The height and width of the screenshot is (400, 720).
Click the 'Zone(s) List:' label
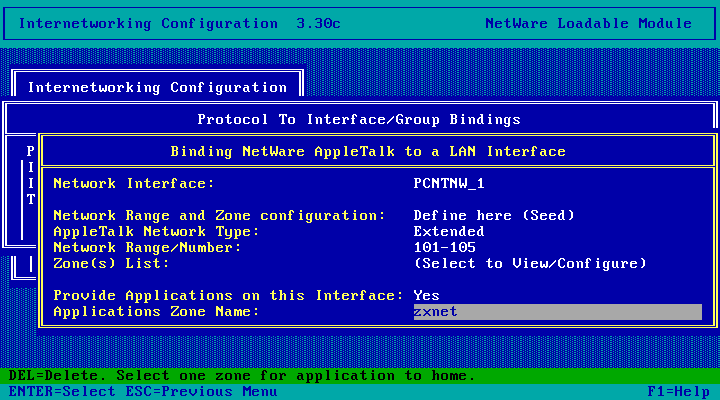111,264
